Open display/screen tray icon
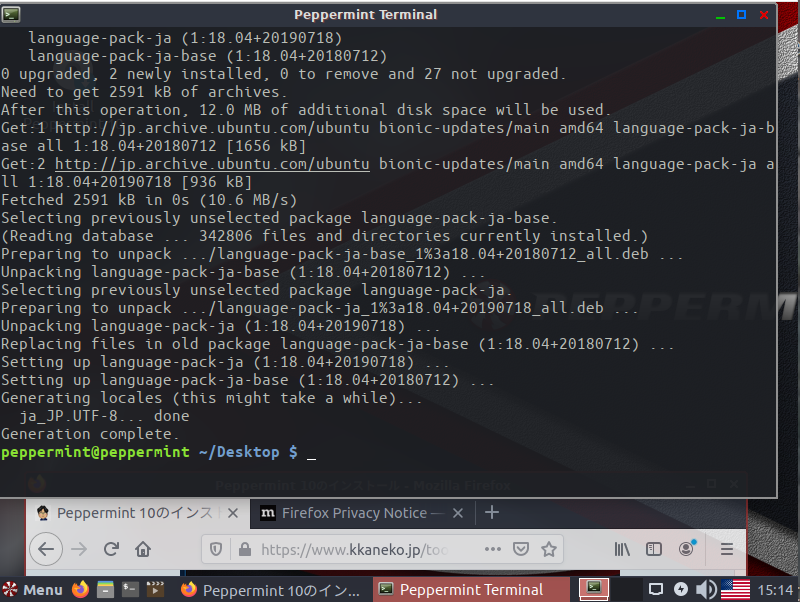800x602 pixels. [x=656, y=590]
